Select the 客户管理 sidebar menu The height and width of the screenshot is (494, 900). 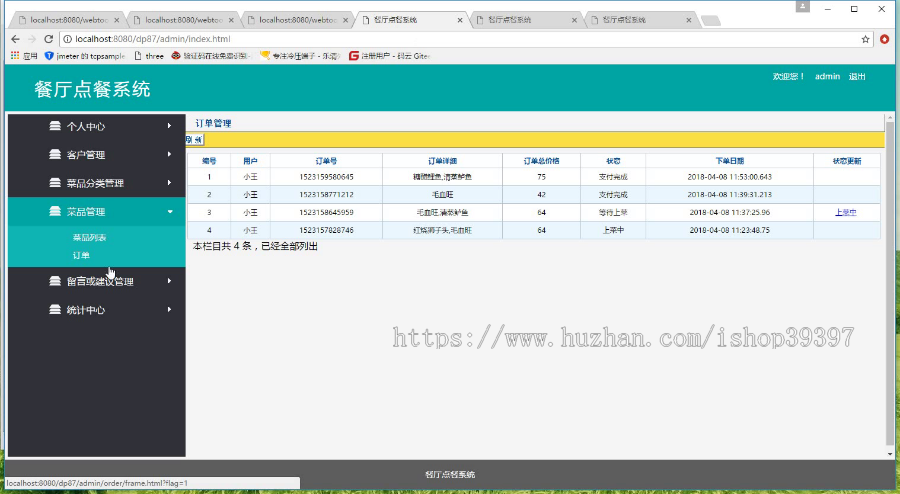click(96, 154)
